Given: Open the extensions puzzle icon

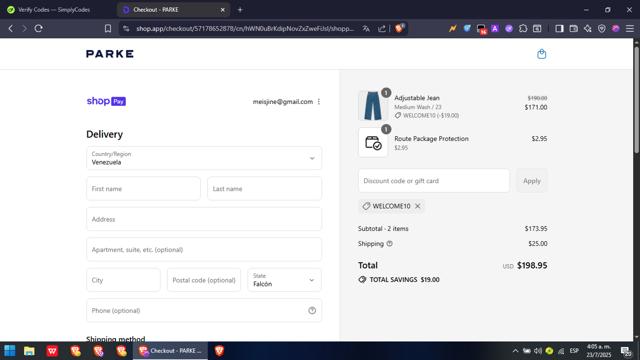Looking at the screenshot, I should (523, 29).
